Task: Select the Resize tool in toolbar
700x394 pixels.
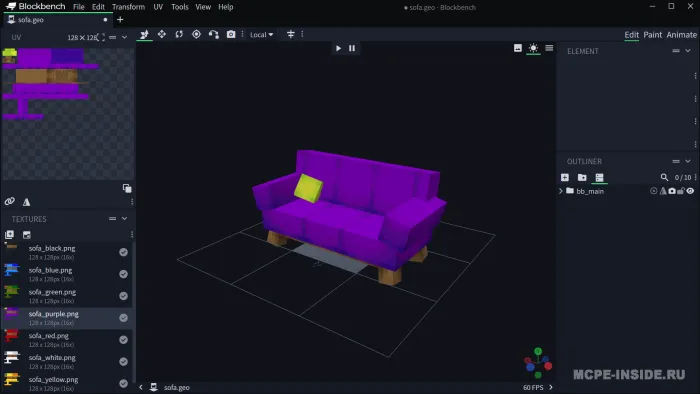Action: 162,34
